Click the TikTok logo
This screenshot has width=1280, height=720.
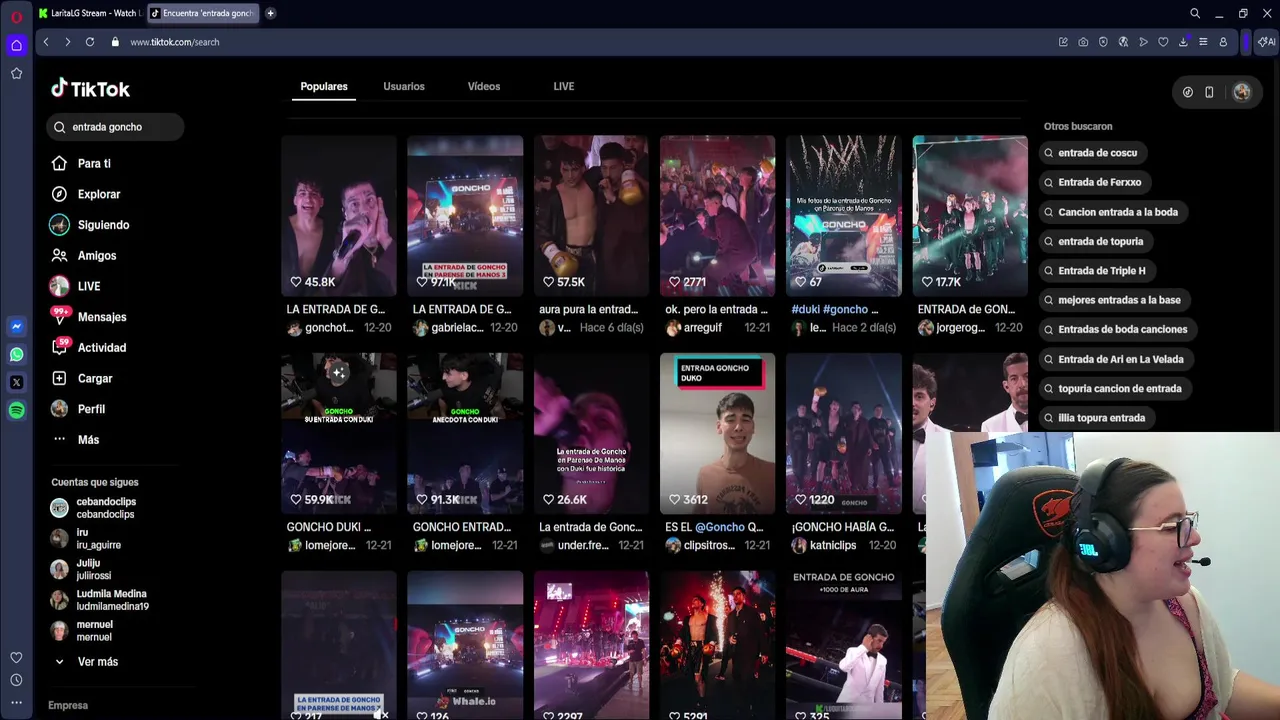click(90, 88)
